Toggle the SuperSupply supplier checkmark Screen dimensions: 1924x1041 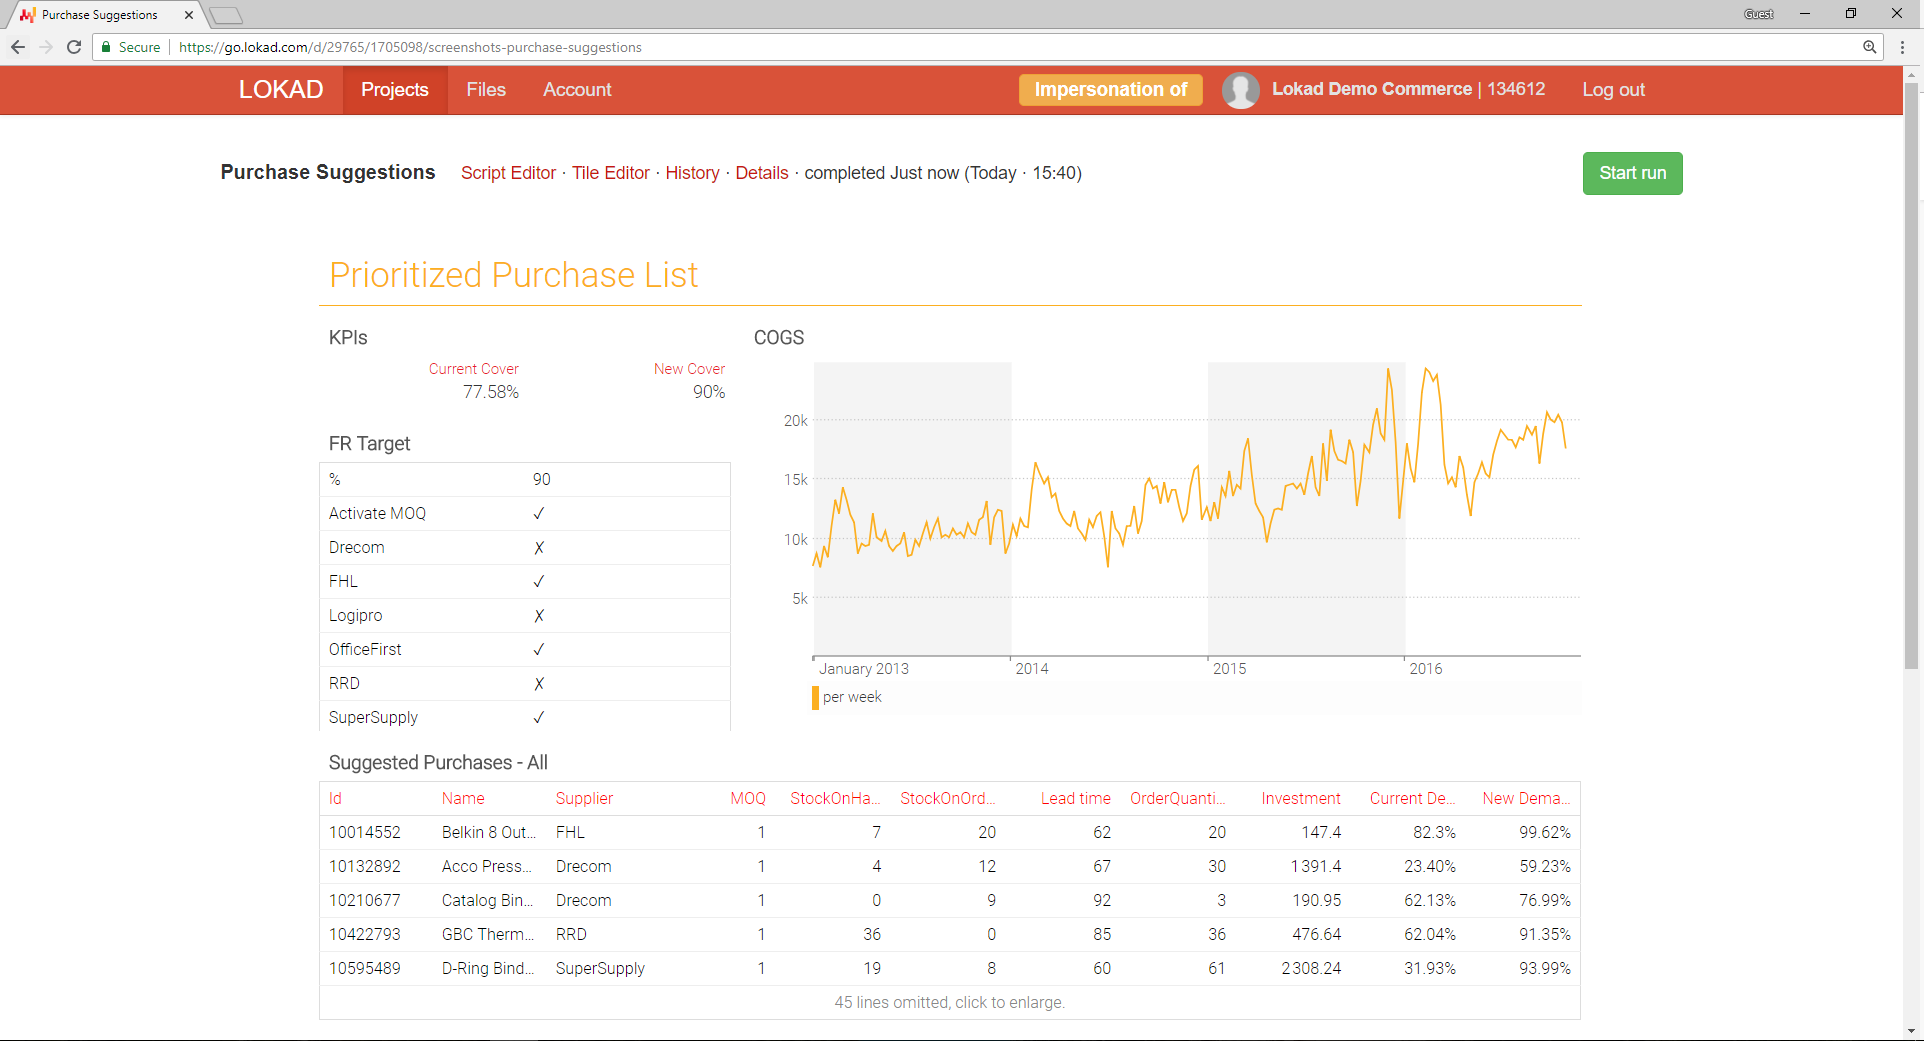[x=539, y=718]
